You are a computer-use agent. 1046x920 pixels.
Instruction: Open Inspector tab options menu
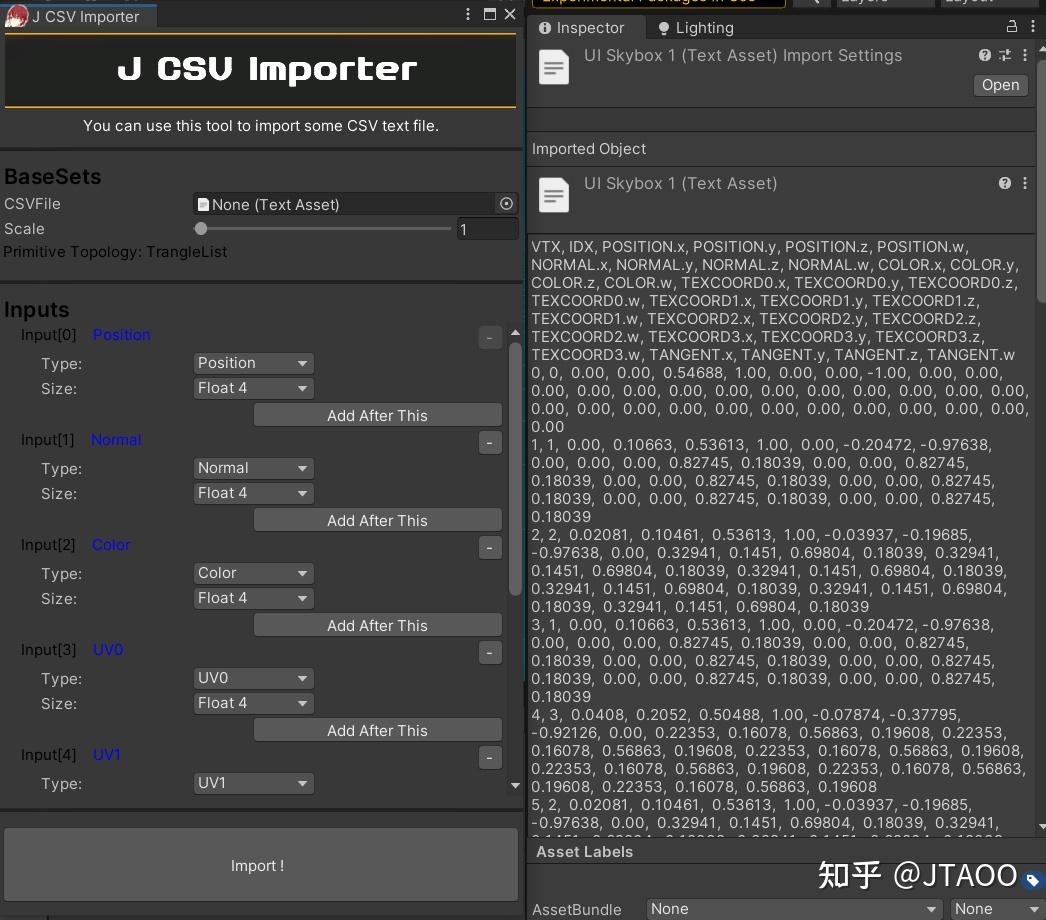(x=1033, y=26)
